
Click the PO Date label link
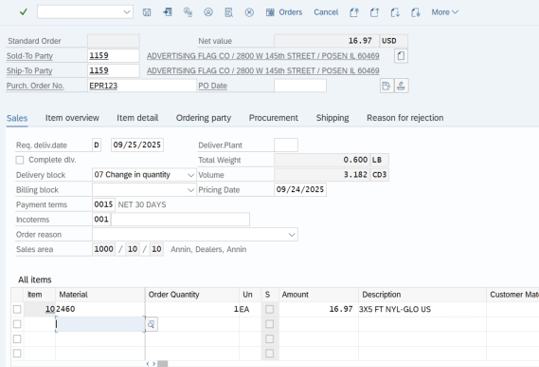(213, 86)
